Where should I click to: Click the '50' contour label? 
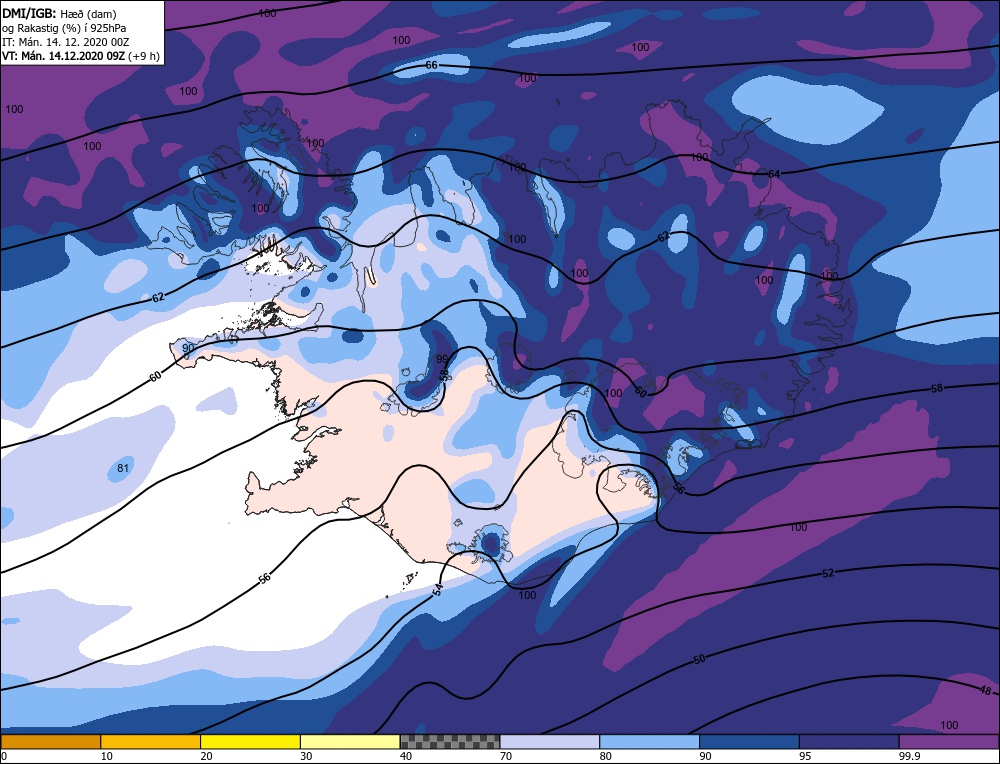coord(700,659)
